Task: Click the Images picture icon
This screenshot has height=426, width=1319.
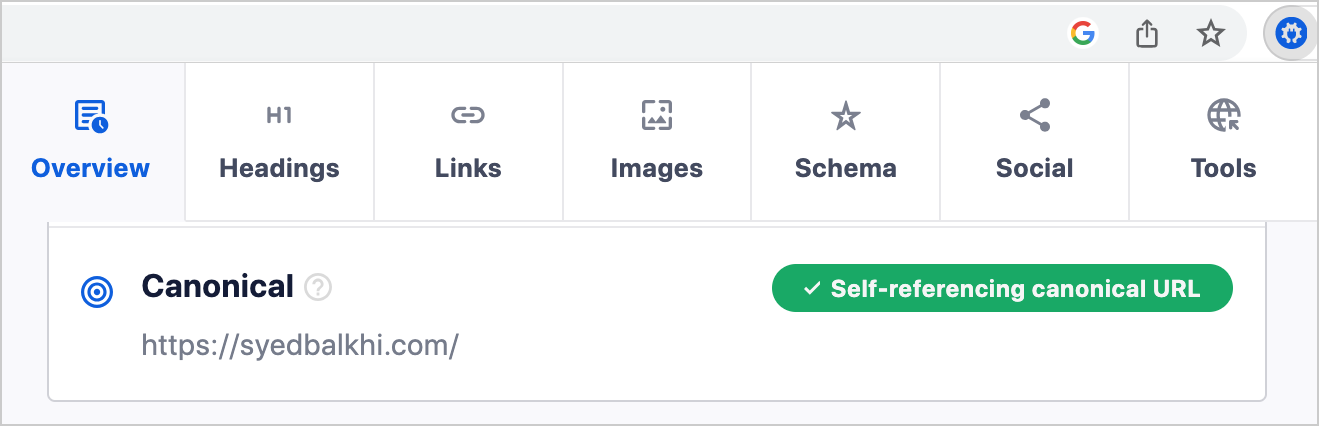Action: pos(657,116)
